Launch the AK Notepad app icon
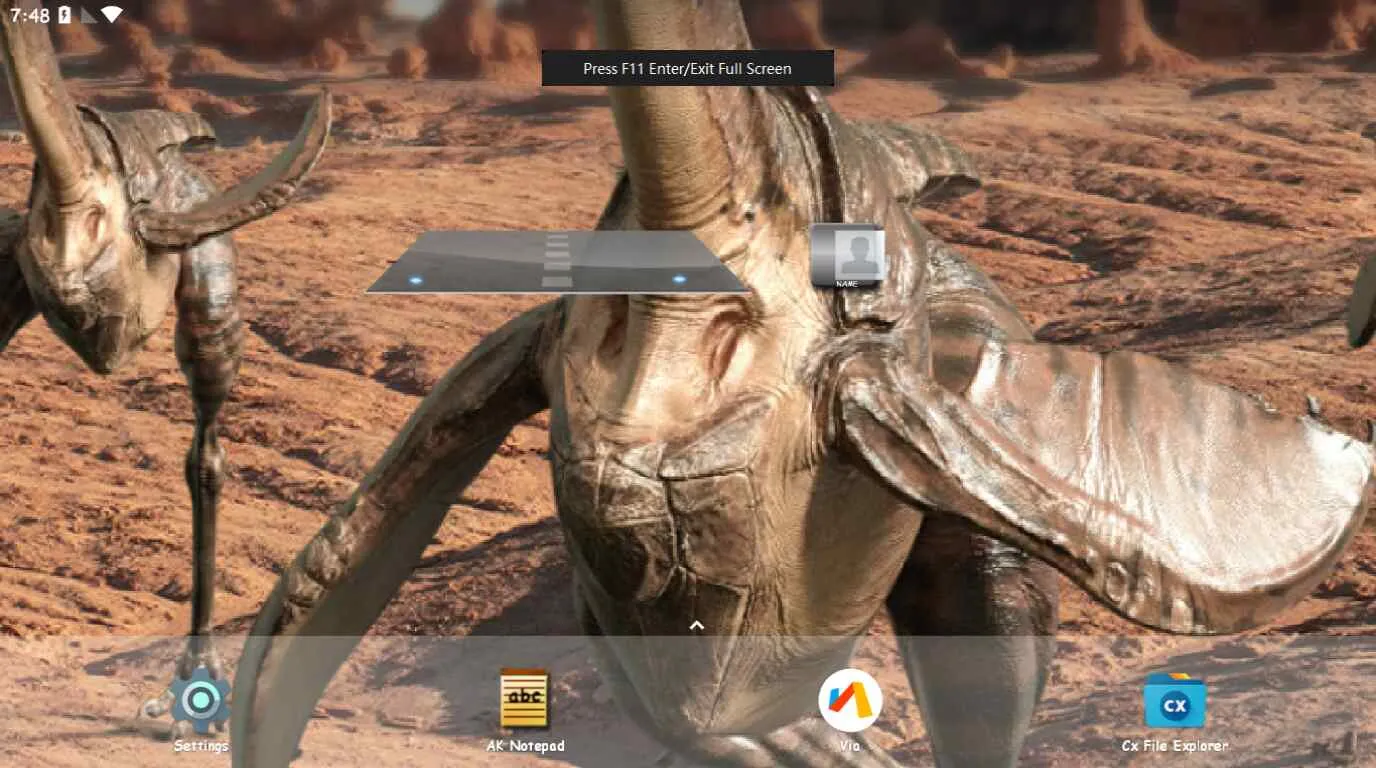The image size is (1376, 768). click(x=525, y=699)
